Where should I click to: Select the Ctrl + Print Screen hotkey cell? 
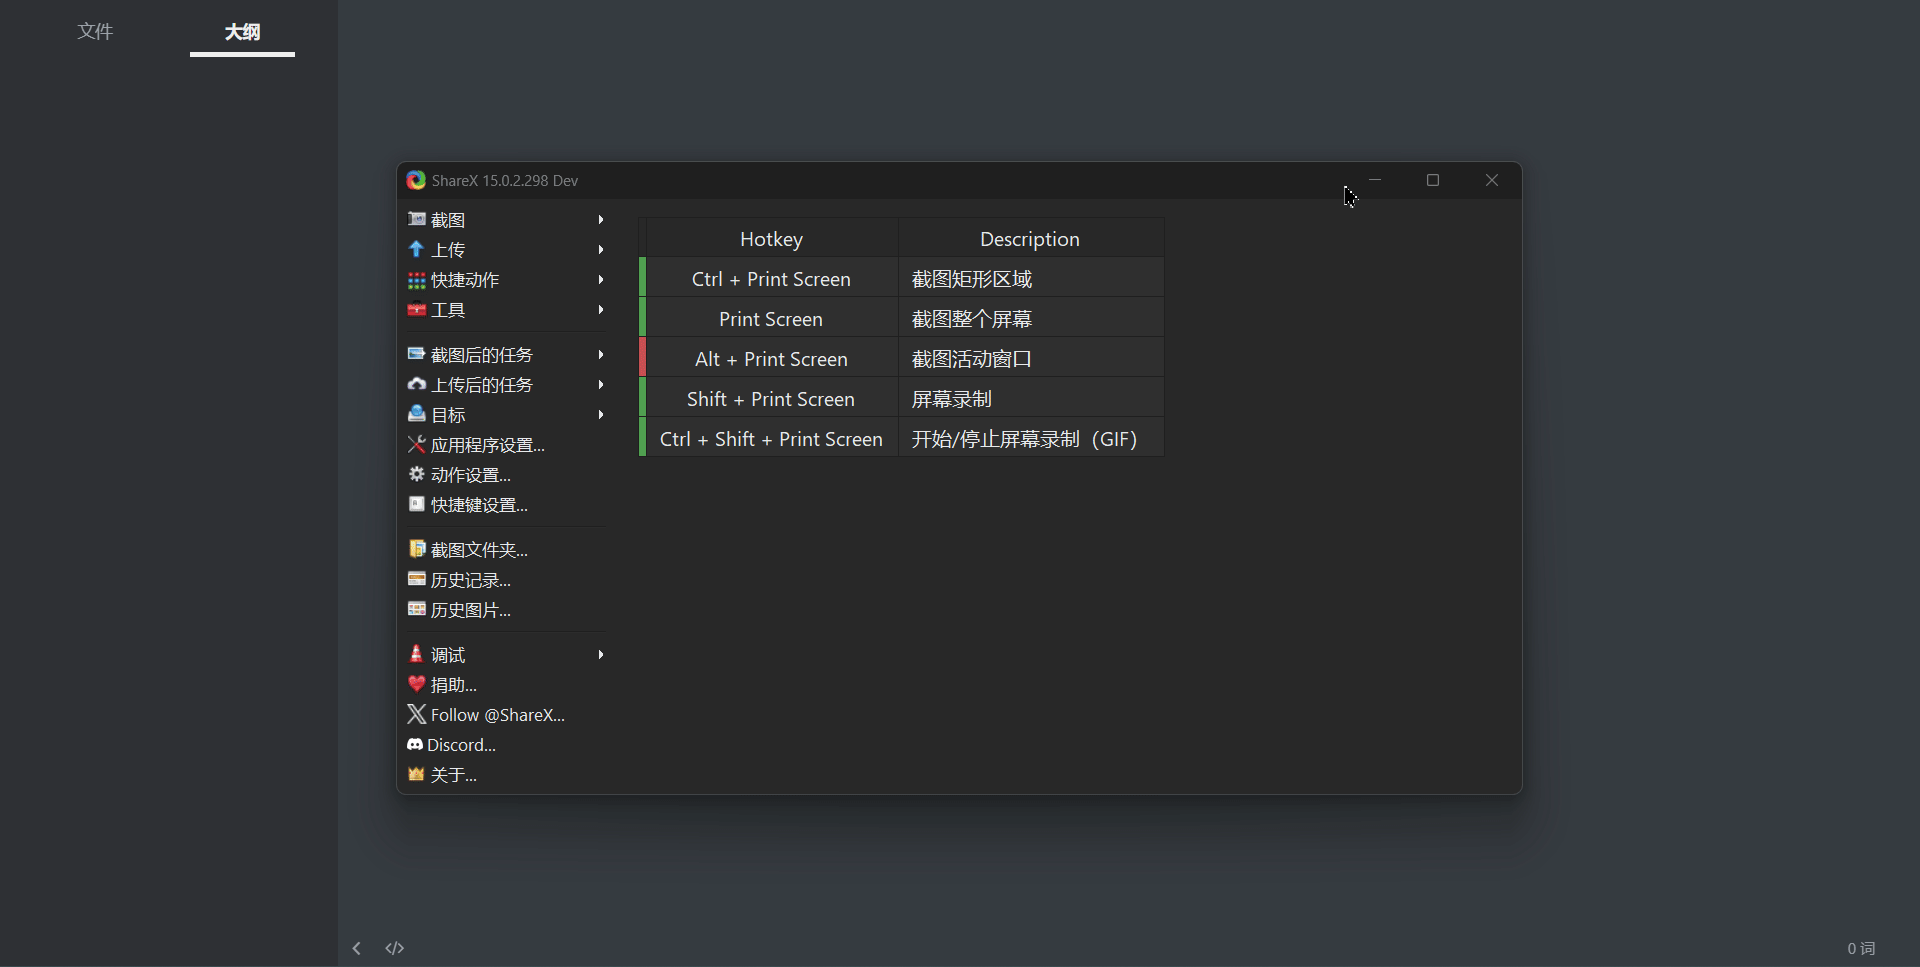(771, 279)
